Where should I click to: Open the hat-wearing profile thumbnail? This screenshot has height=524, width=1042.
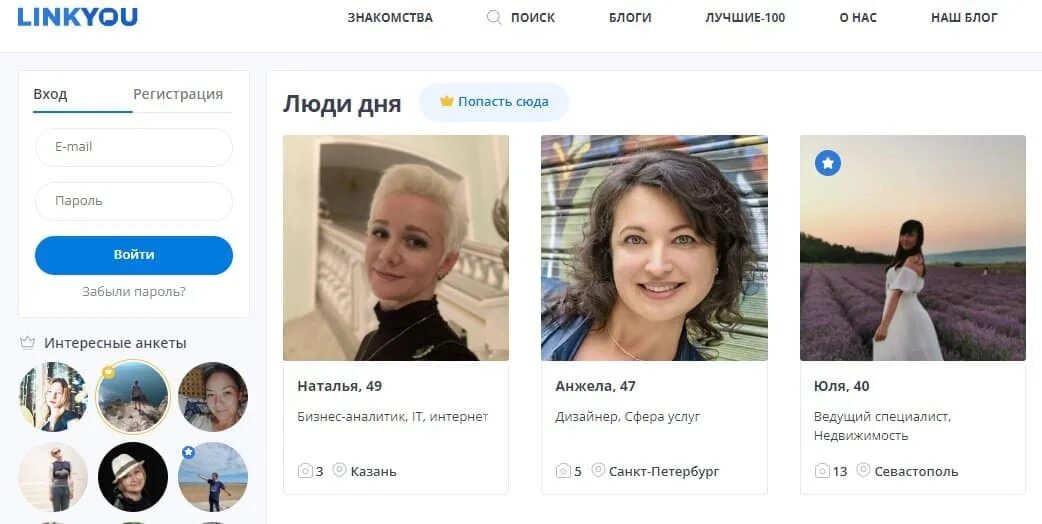click(133, 477)
